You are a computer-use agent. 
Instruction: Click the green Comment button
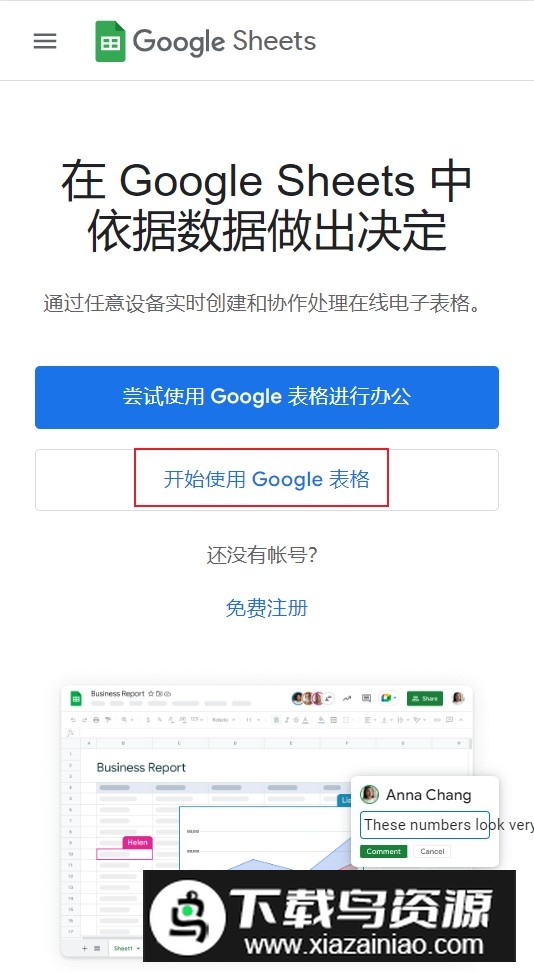point(383,851)
